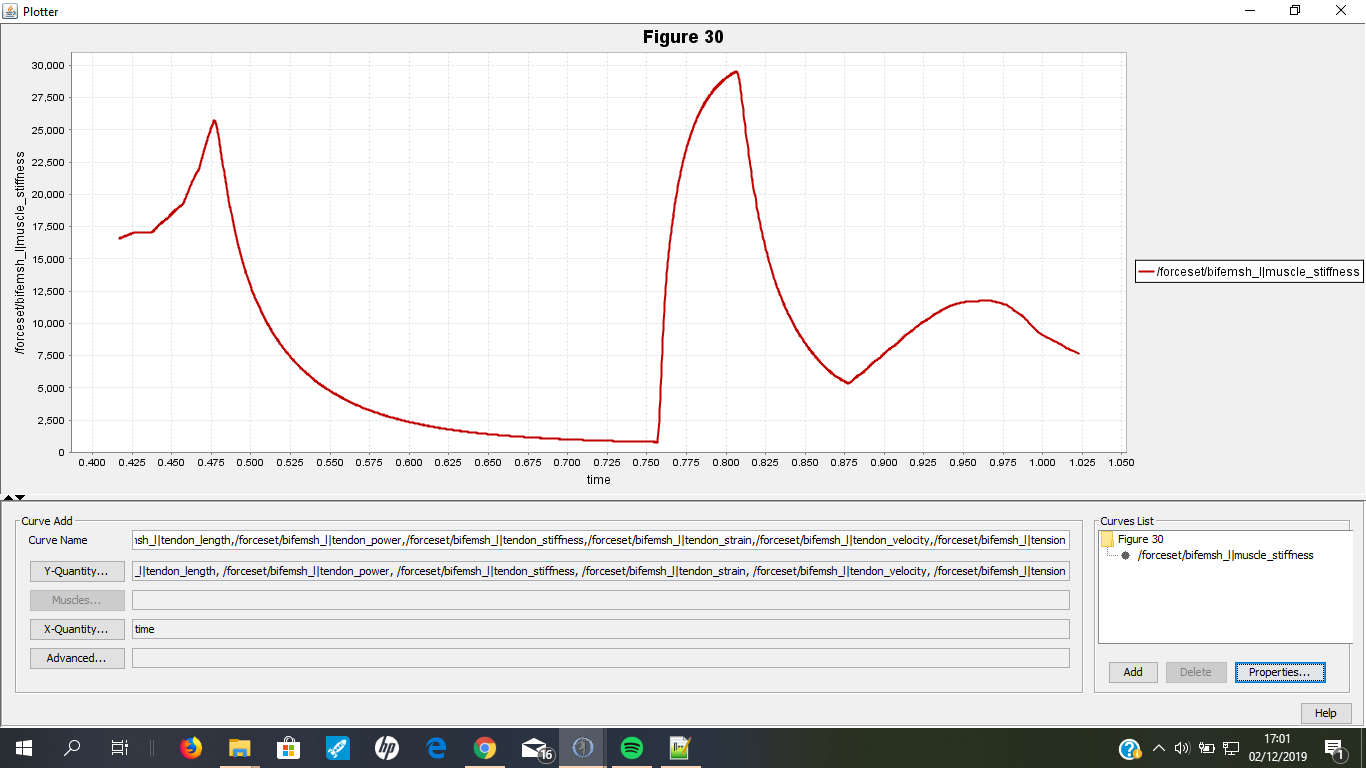This screenshot has width=1366, height=768.
Task: Click active OpenSim taskbar icon
Action: [x=583, y=748]
